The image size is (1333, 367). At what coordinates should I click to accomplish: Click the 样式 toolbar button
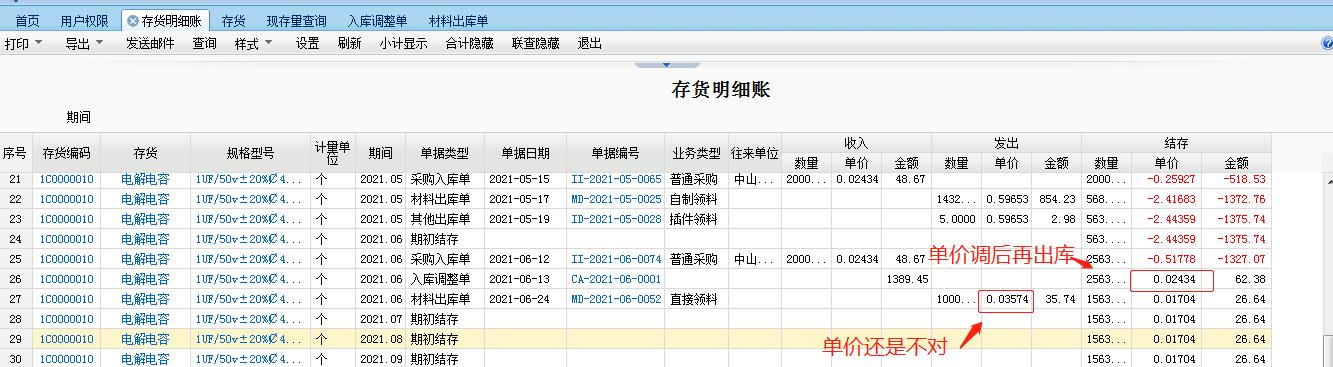click(x=247, y=43)
